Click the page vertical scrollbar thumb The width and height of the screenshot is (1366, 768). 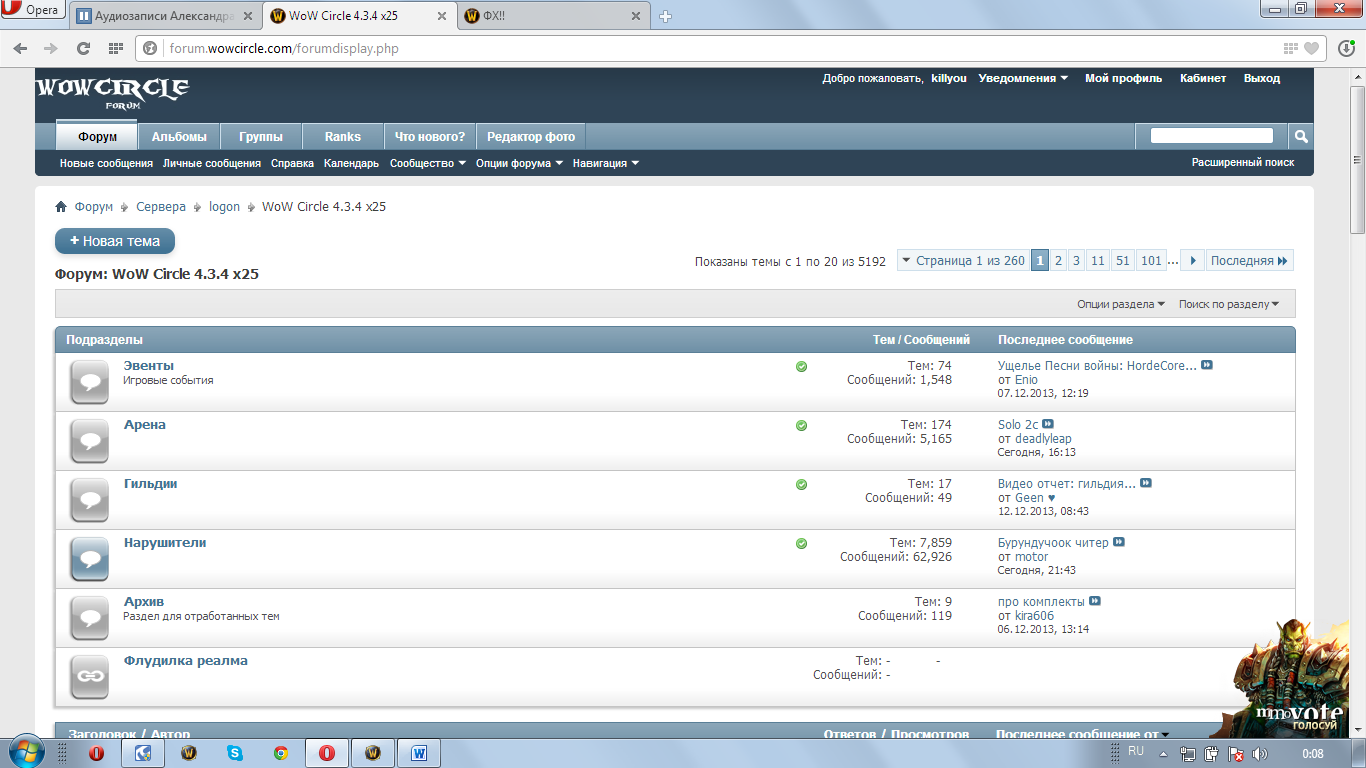(1357, 158)
